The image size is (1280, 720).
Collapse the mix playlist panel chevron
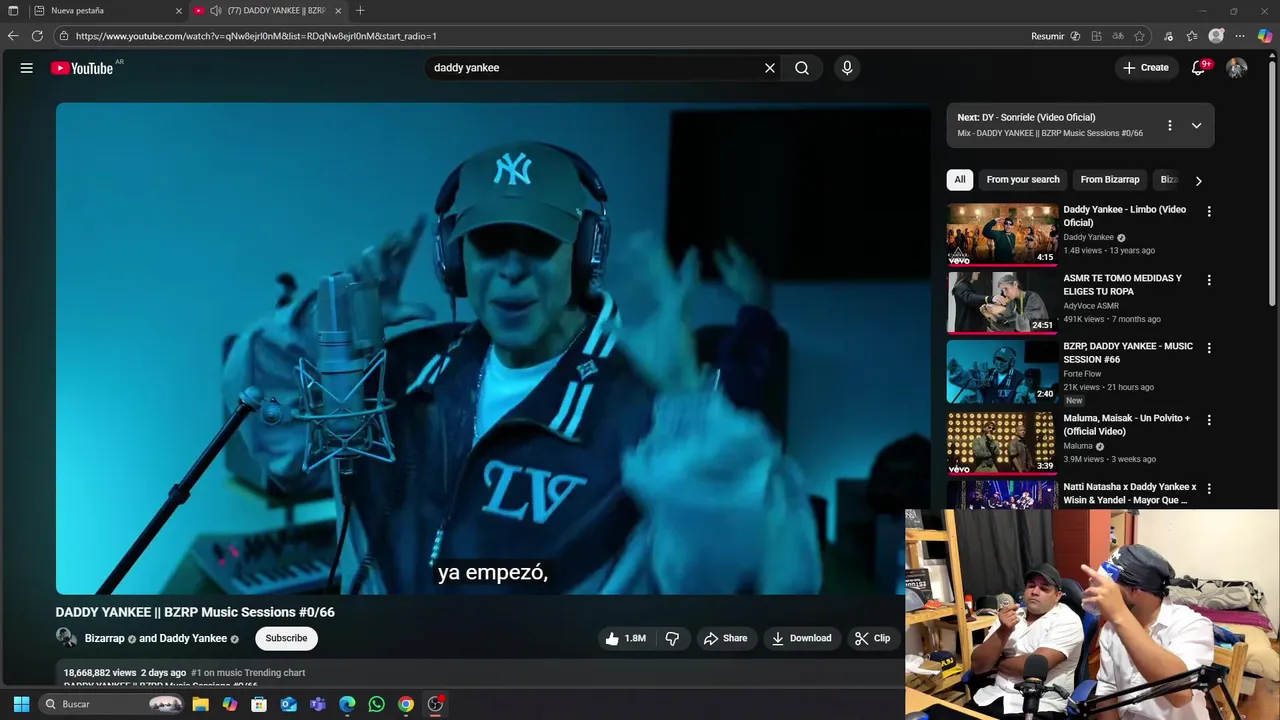1196,126
